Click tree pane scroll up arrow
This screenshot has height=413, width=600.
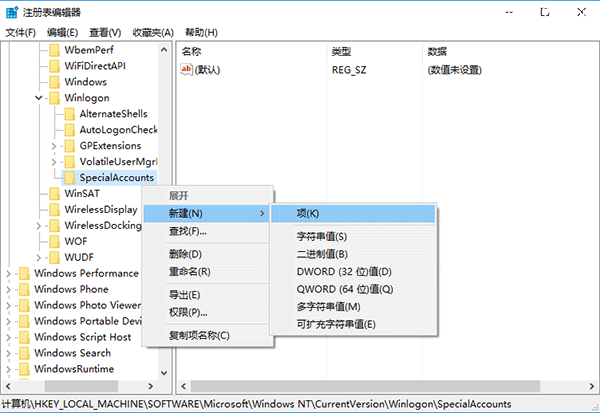[164, 50]
